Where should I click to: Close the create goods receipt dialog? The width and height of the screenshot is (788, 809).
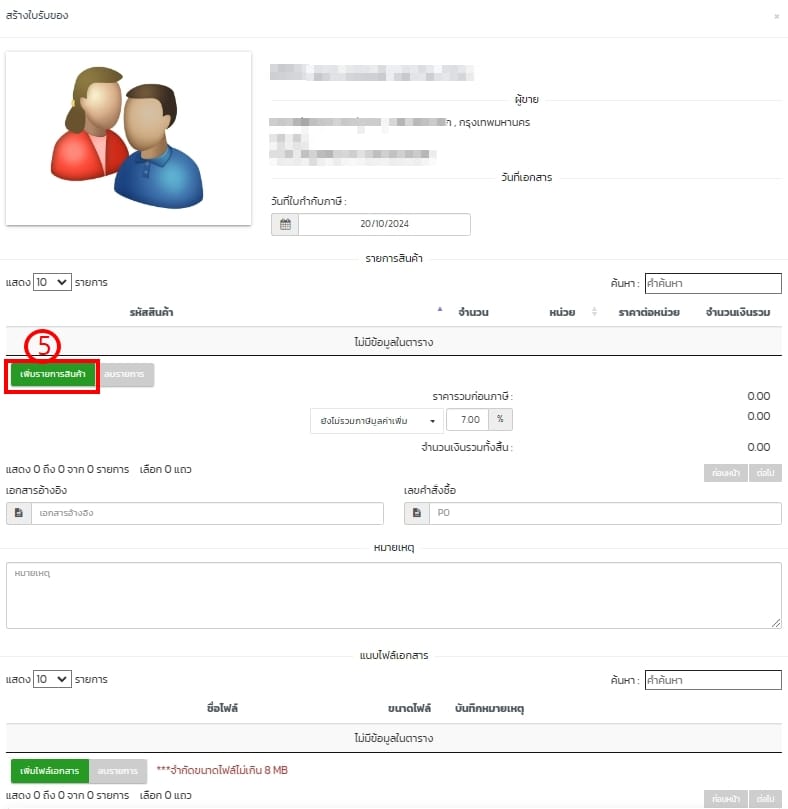pos(777,16)
